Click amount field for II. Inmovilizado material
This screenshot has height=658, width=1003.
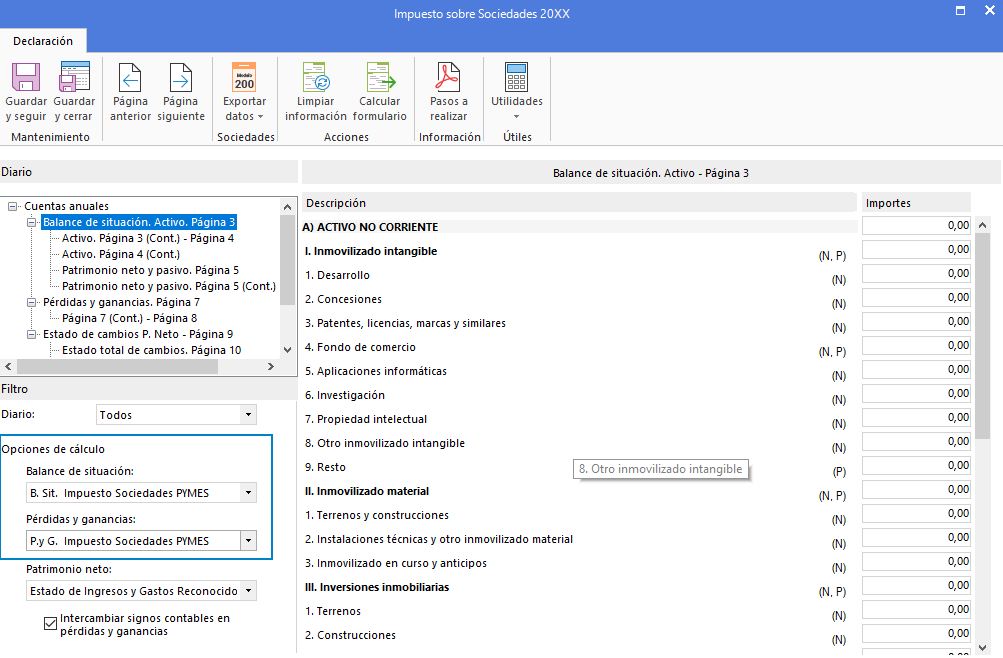click(x=916, y=489)
